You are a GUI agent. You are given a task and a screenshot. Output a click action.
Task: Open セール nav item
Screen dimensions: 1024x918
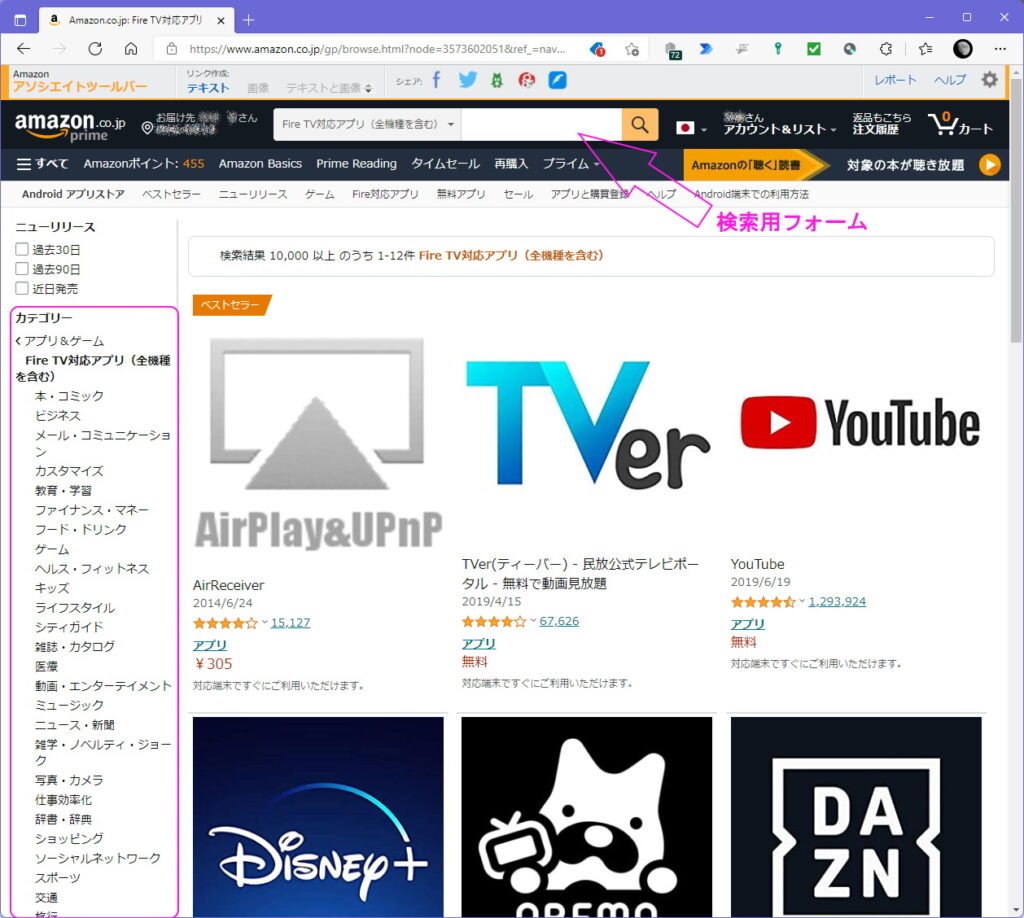point(518,194)
